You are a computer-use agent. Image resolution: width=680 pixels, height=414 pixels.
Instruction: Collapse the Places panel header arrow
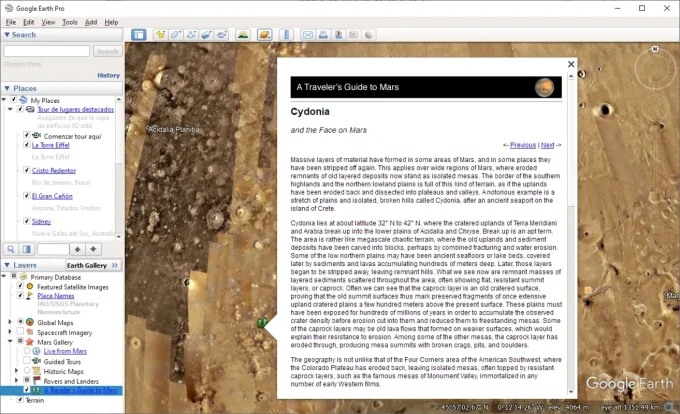click(x=5, y=88)
